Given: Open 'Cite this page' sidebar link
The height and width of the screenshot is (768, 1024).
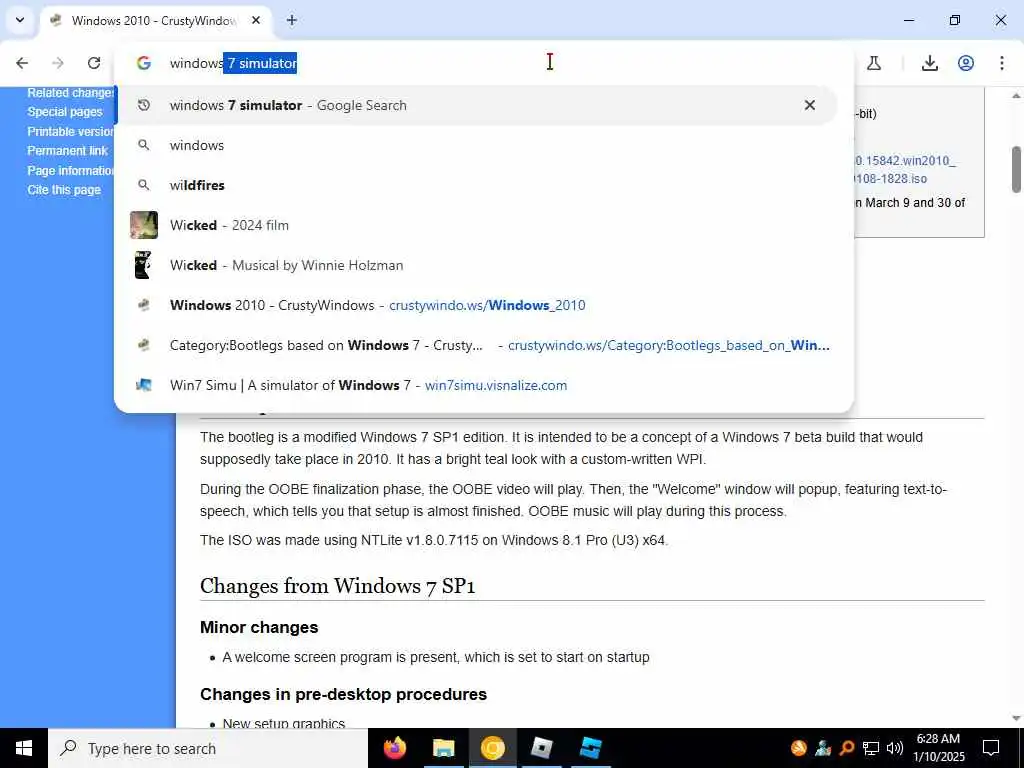Looking at the screenshot, I should [x=64, y=189].
